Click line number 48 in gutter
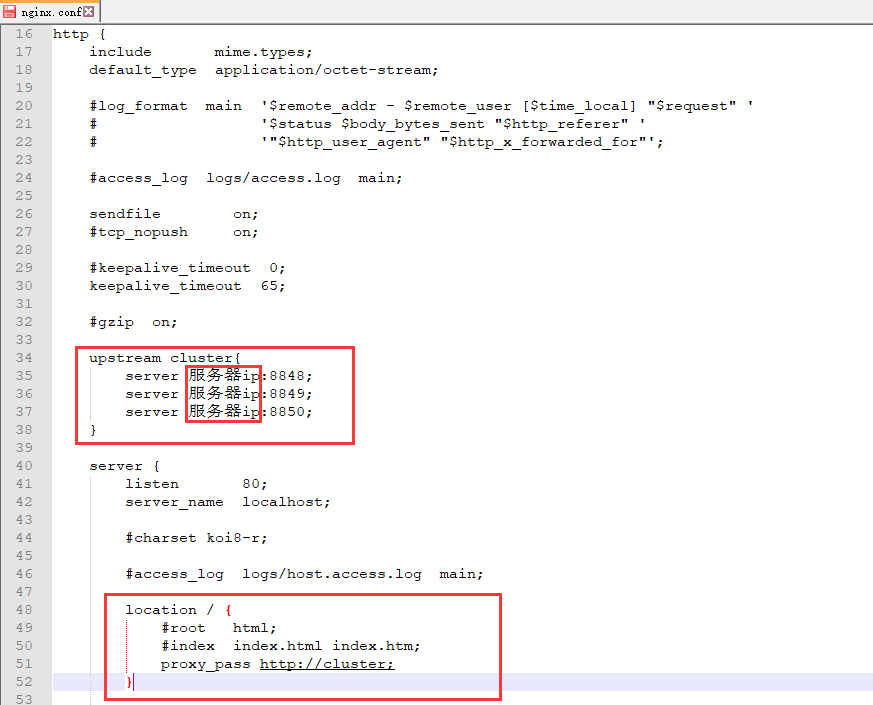The width and height of the screenshot is (873, 705). tap(24, 610)
